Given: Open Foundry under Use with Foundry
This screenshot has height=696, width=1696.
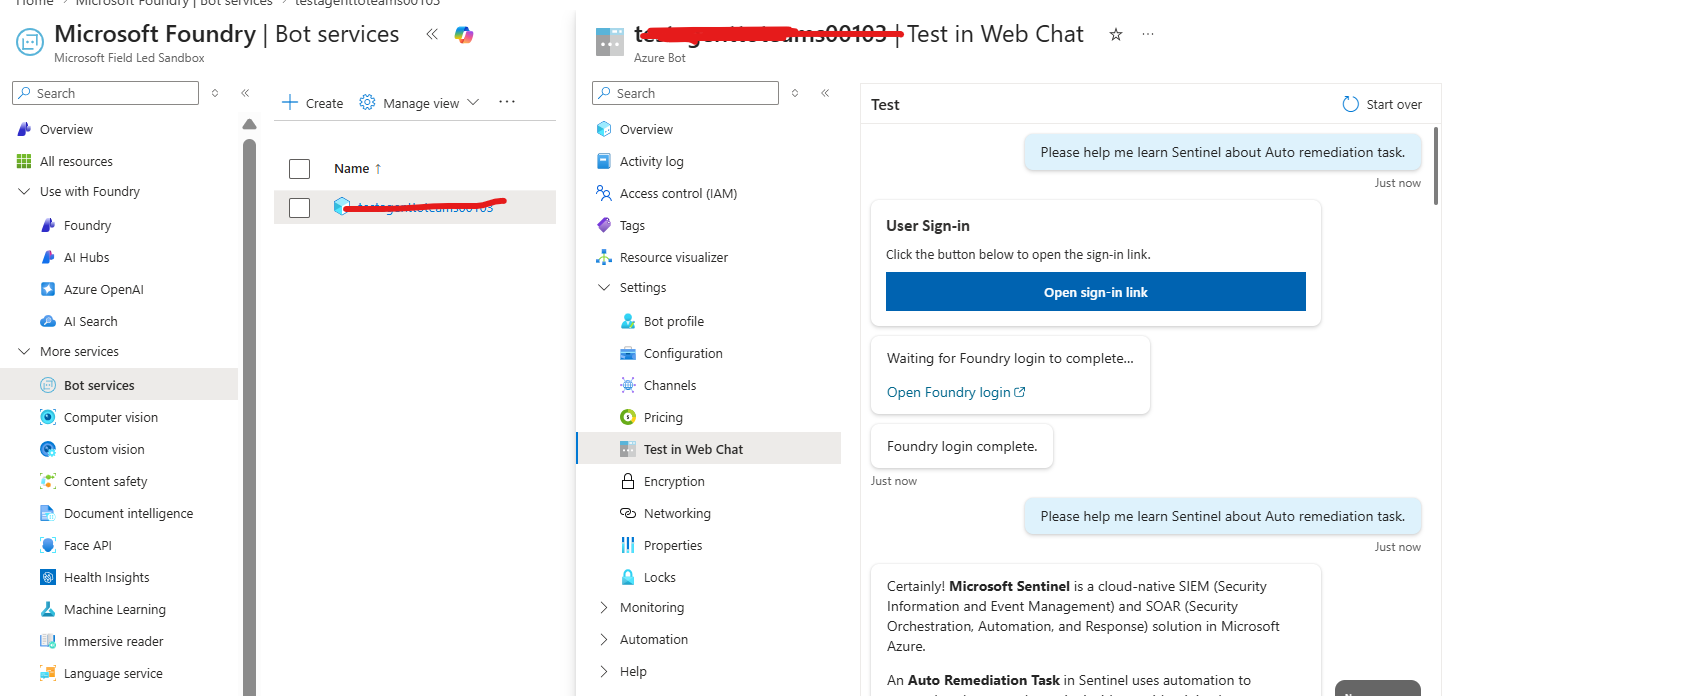Looking at the screenshot, I should click(x=87, y=225).
